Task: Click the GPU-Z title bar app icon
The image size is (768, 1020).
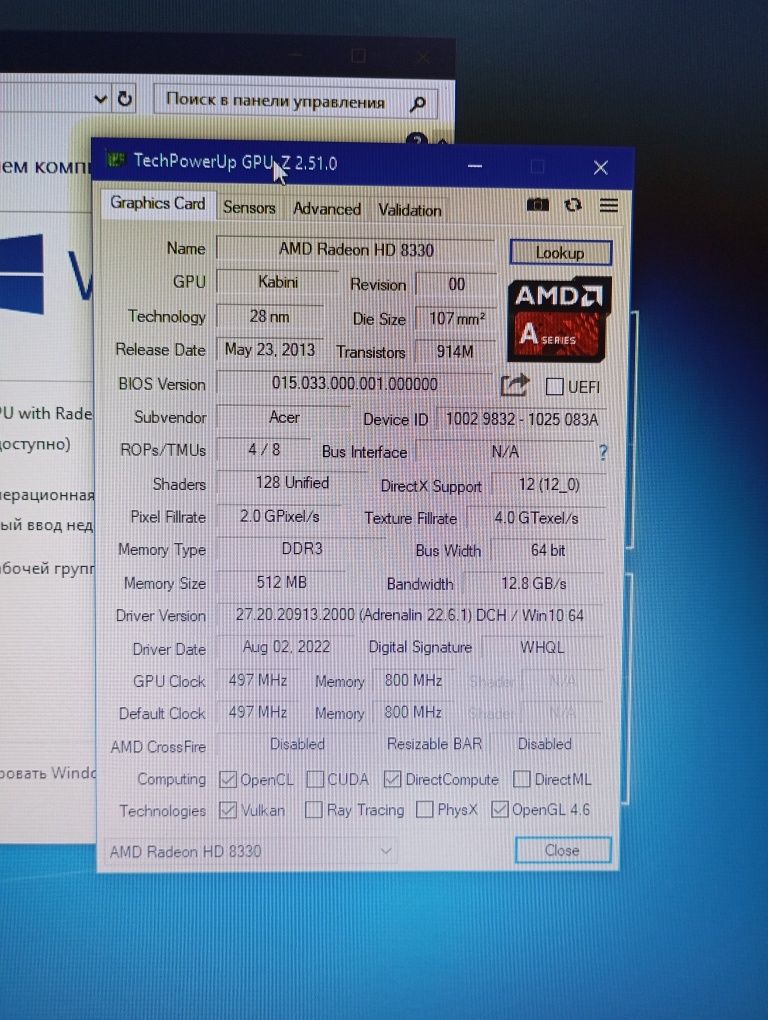Action: tap(116, 159)
